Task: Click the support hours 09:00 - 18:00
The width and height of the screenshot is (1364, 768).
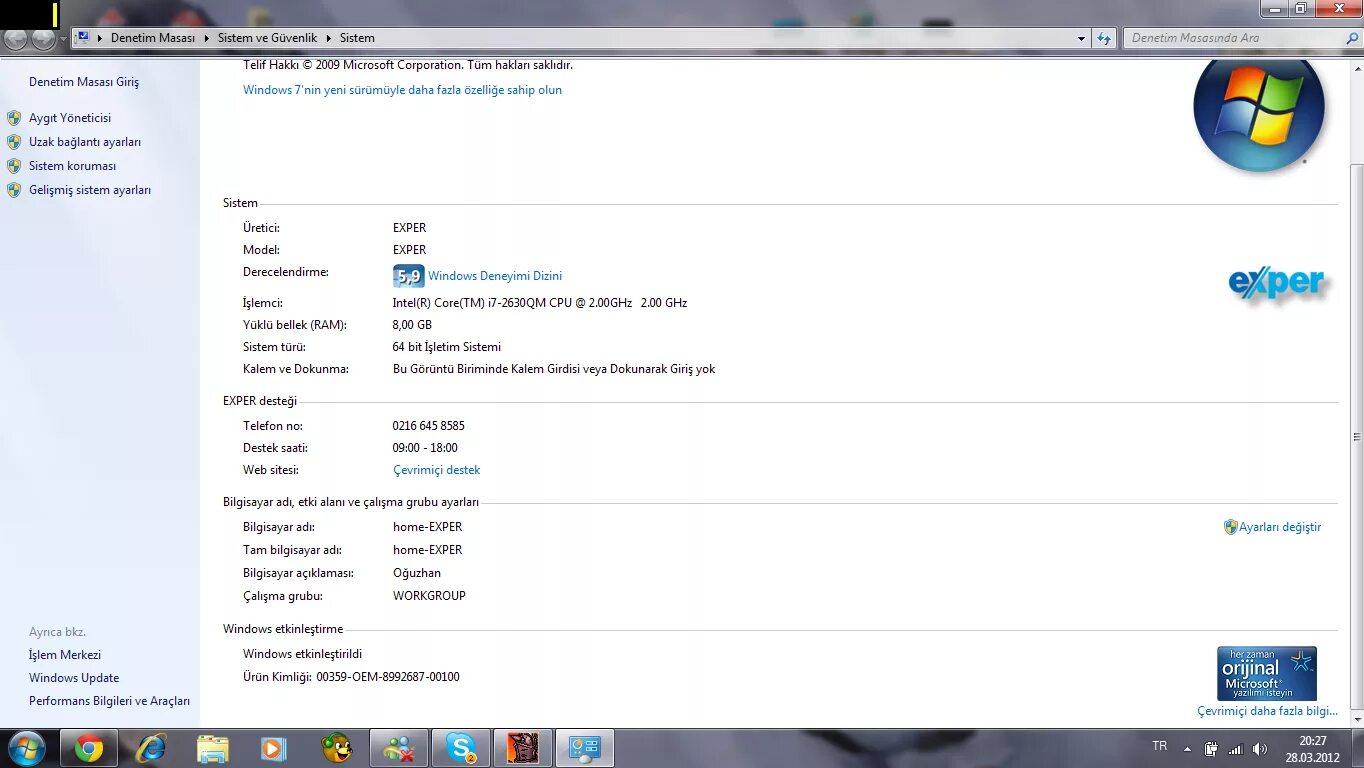Action: point(425,448)
